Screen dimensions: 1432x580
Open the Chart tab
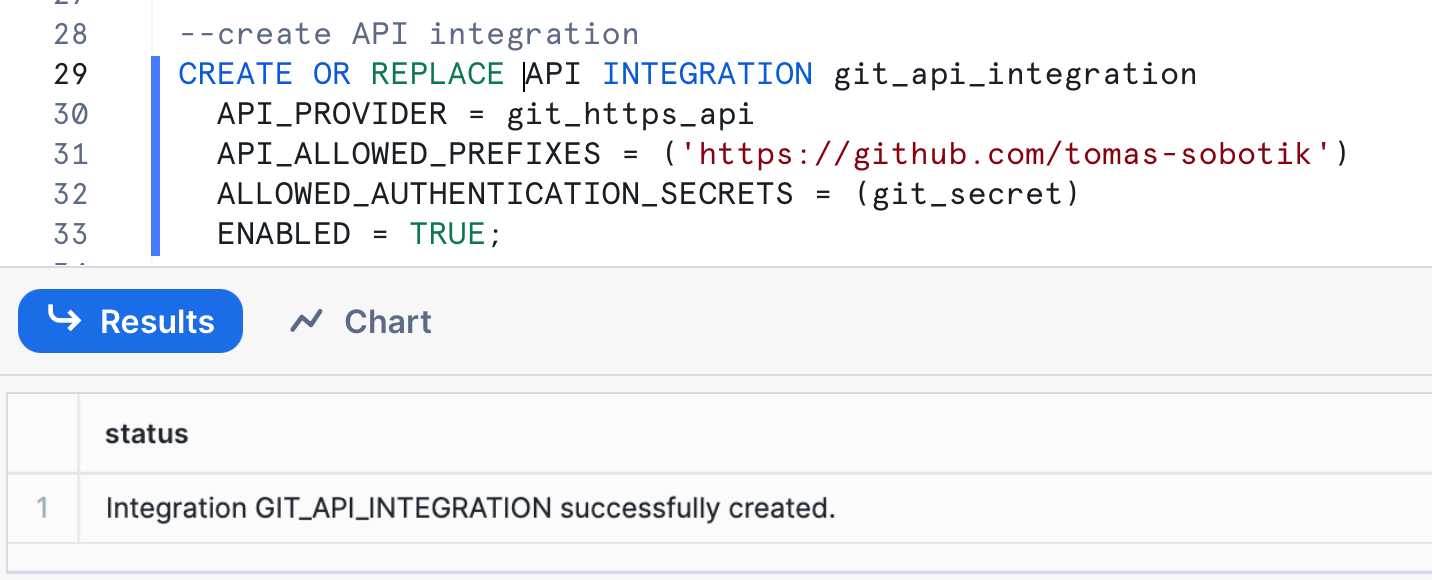pos(360,321)
